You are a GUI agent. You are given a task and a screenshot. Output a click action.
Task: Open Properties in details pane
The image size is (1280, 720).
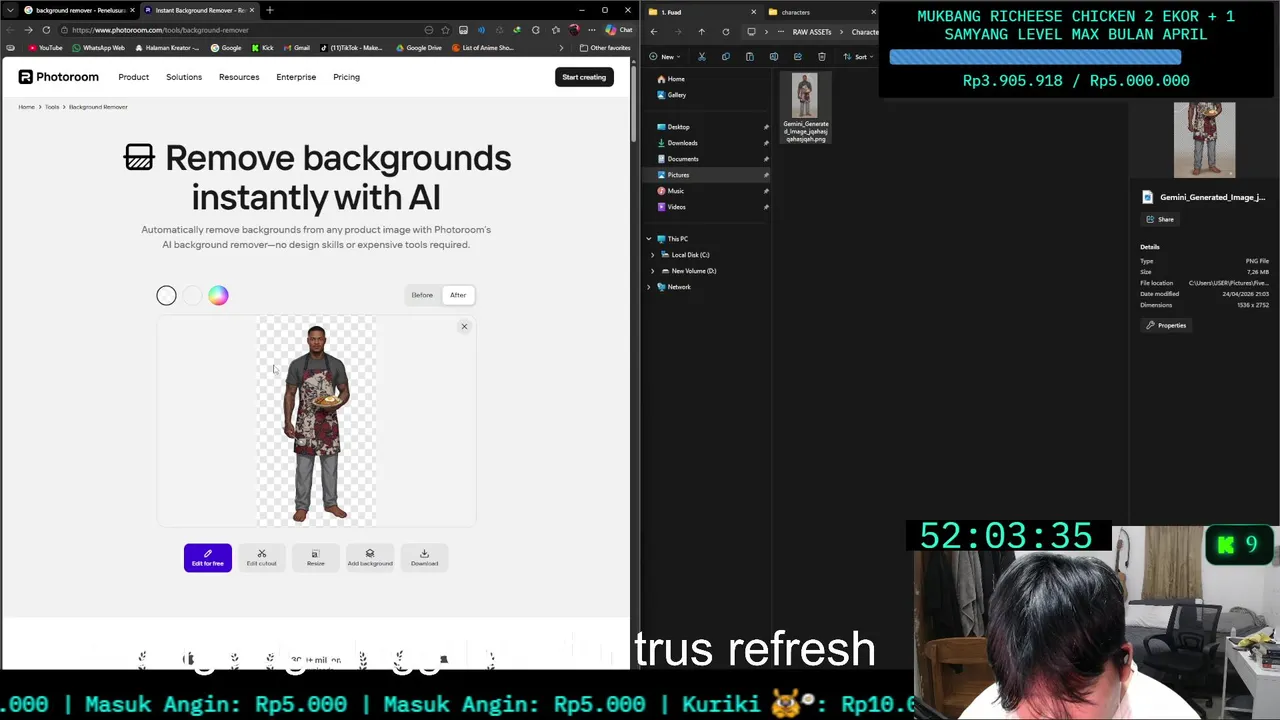(x=1166, y=325)
